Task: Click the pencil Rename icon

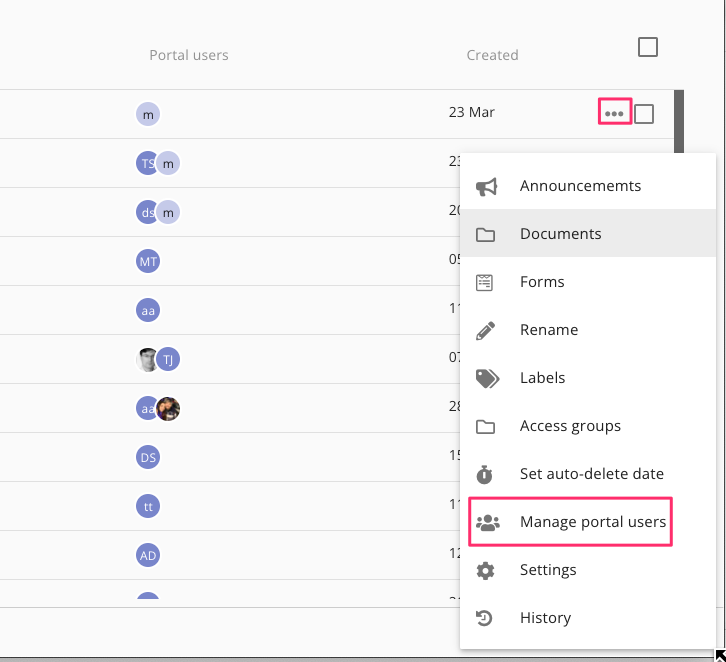Action: tap(485, 330)
